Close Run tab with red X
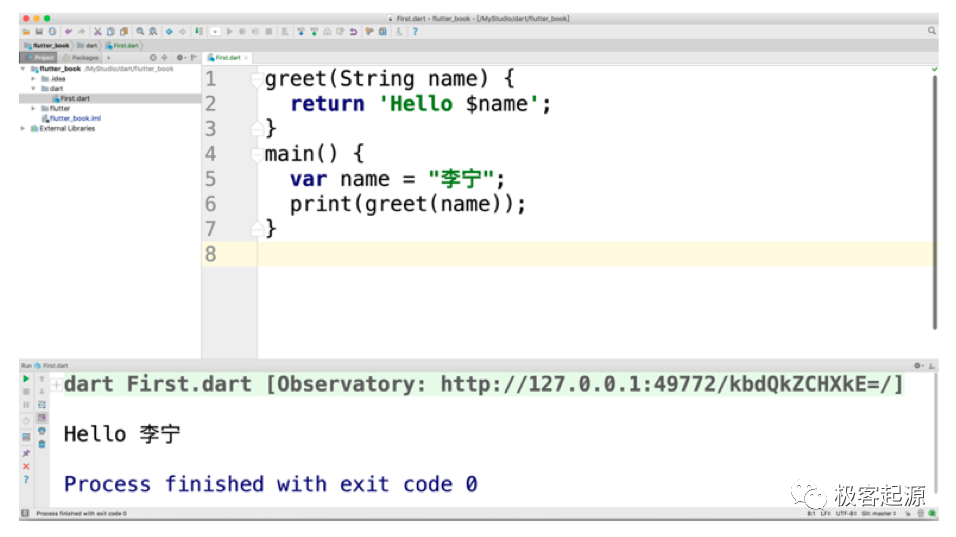956x537 pixels. (26, 466)
